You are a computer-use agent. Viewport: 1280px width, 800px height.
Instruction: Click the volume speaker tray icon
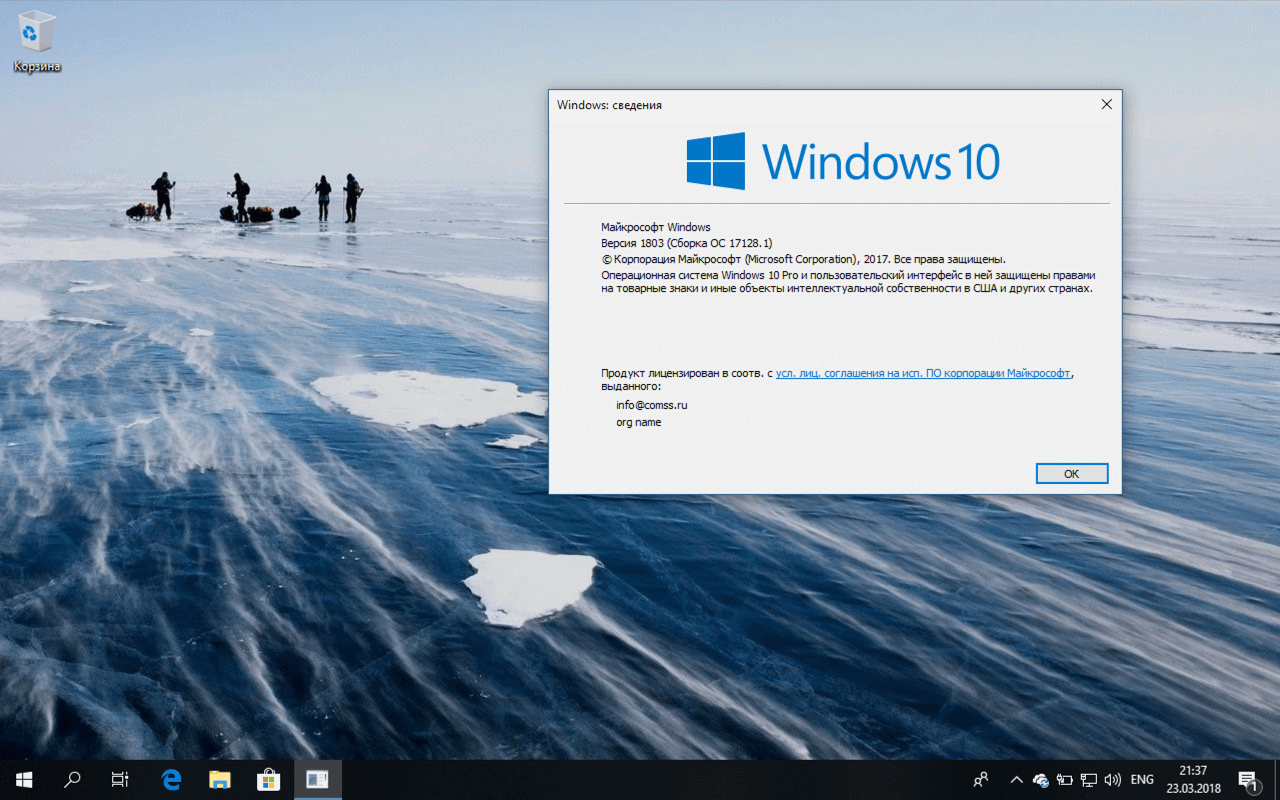click(1113, 780)
